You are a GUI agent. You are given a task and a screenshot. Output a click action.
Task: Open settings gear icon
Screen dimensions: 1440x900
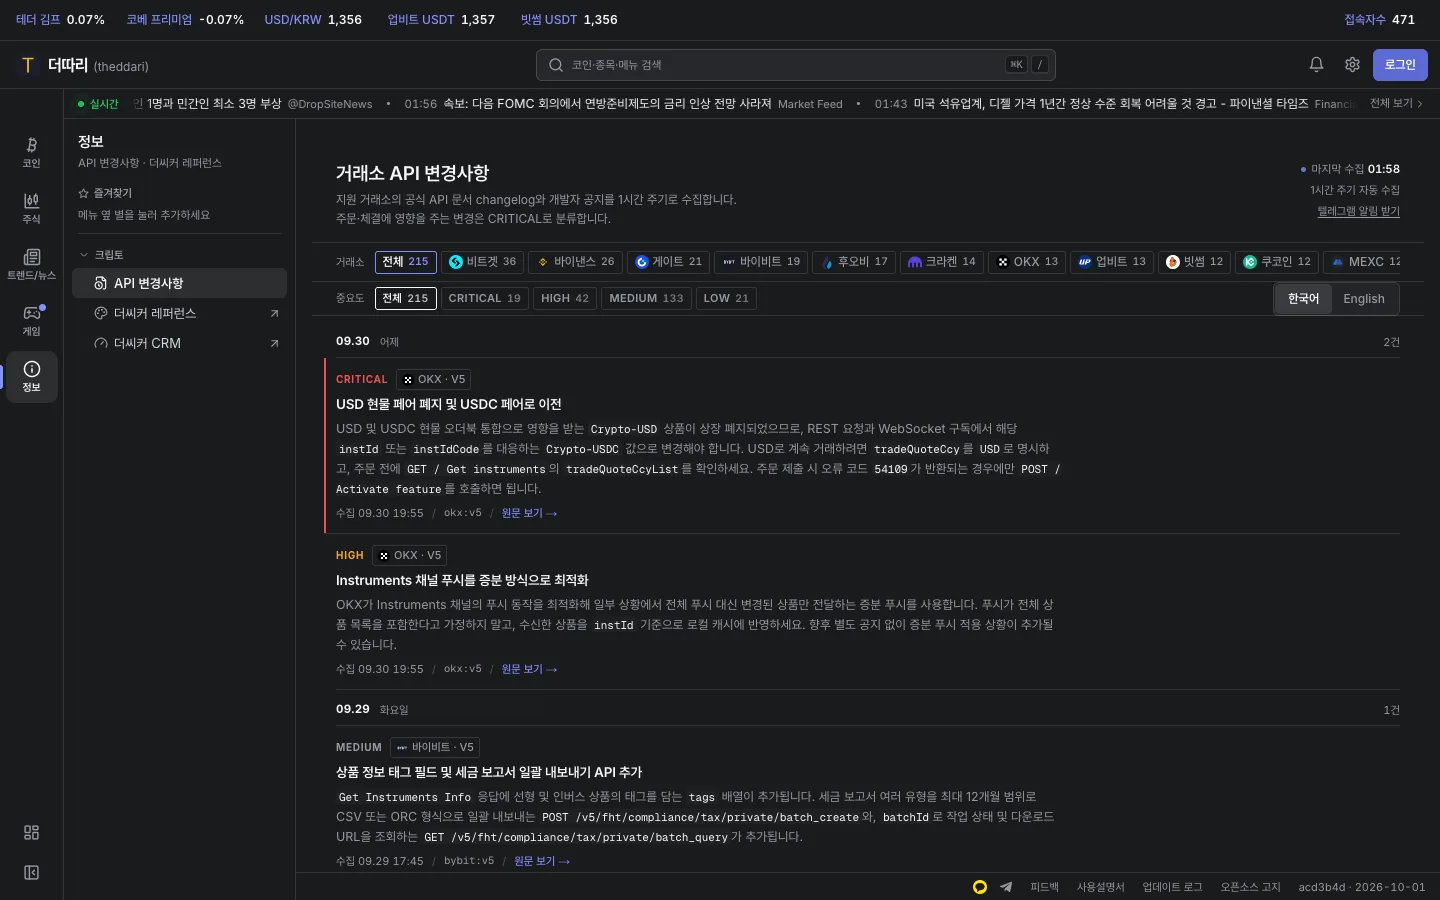tap(1352, 64)
